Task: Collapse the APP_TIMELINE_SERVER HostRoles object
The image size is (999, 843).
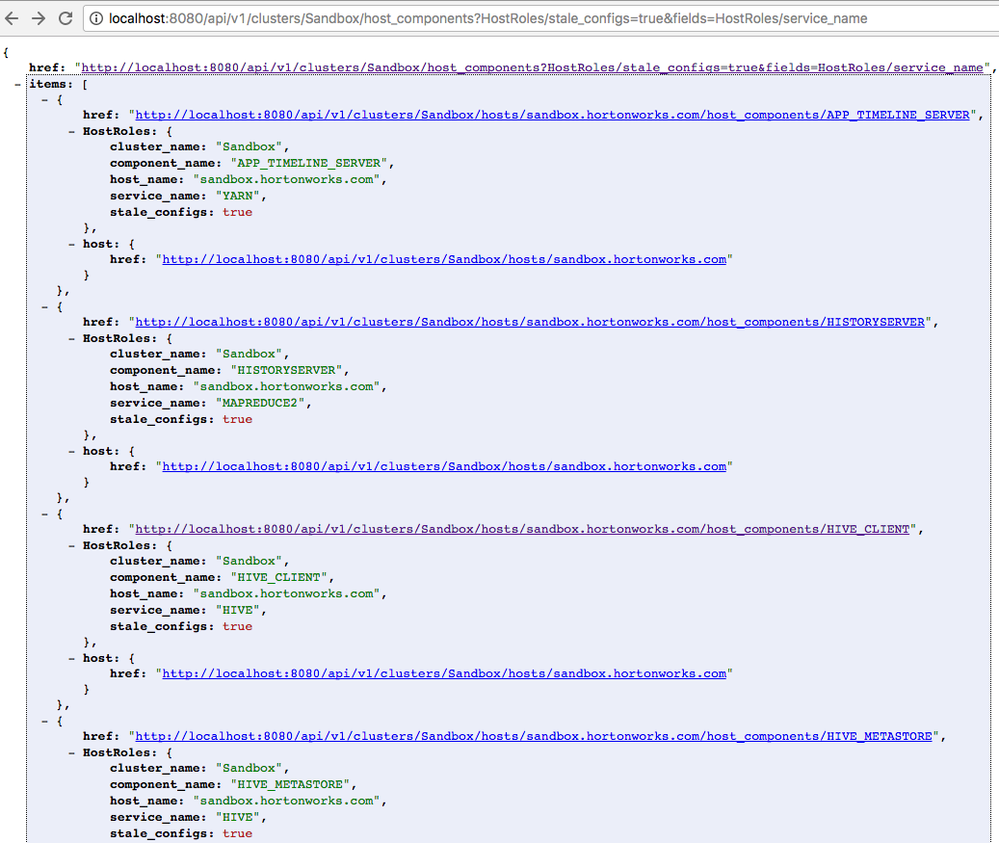Action: 69,130
